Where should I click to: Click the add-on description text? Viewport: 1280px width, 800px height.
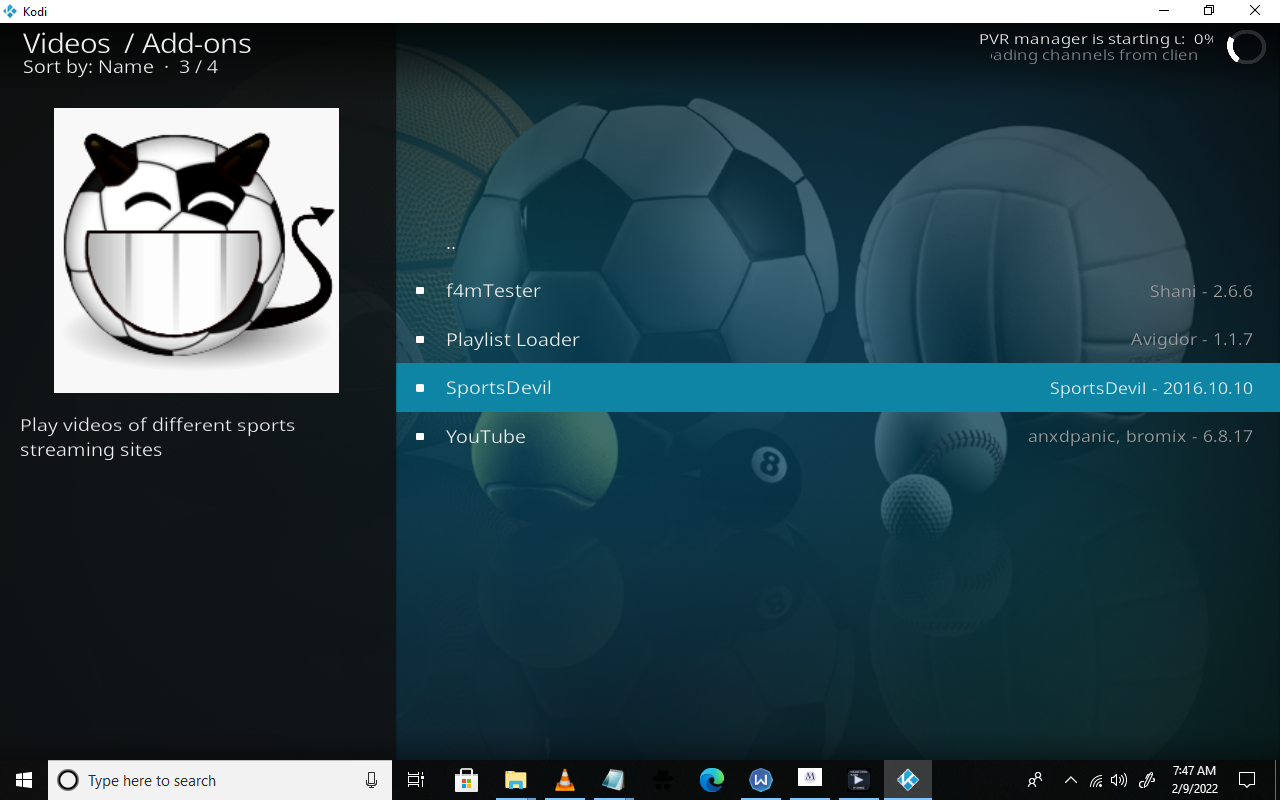click(x=158, y=437)
